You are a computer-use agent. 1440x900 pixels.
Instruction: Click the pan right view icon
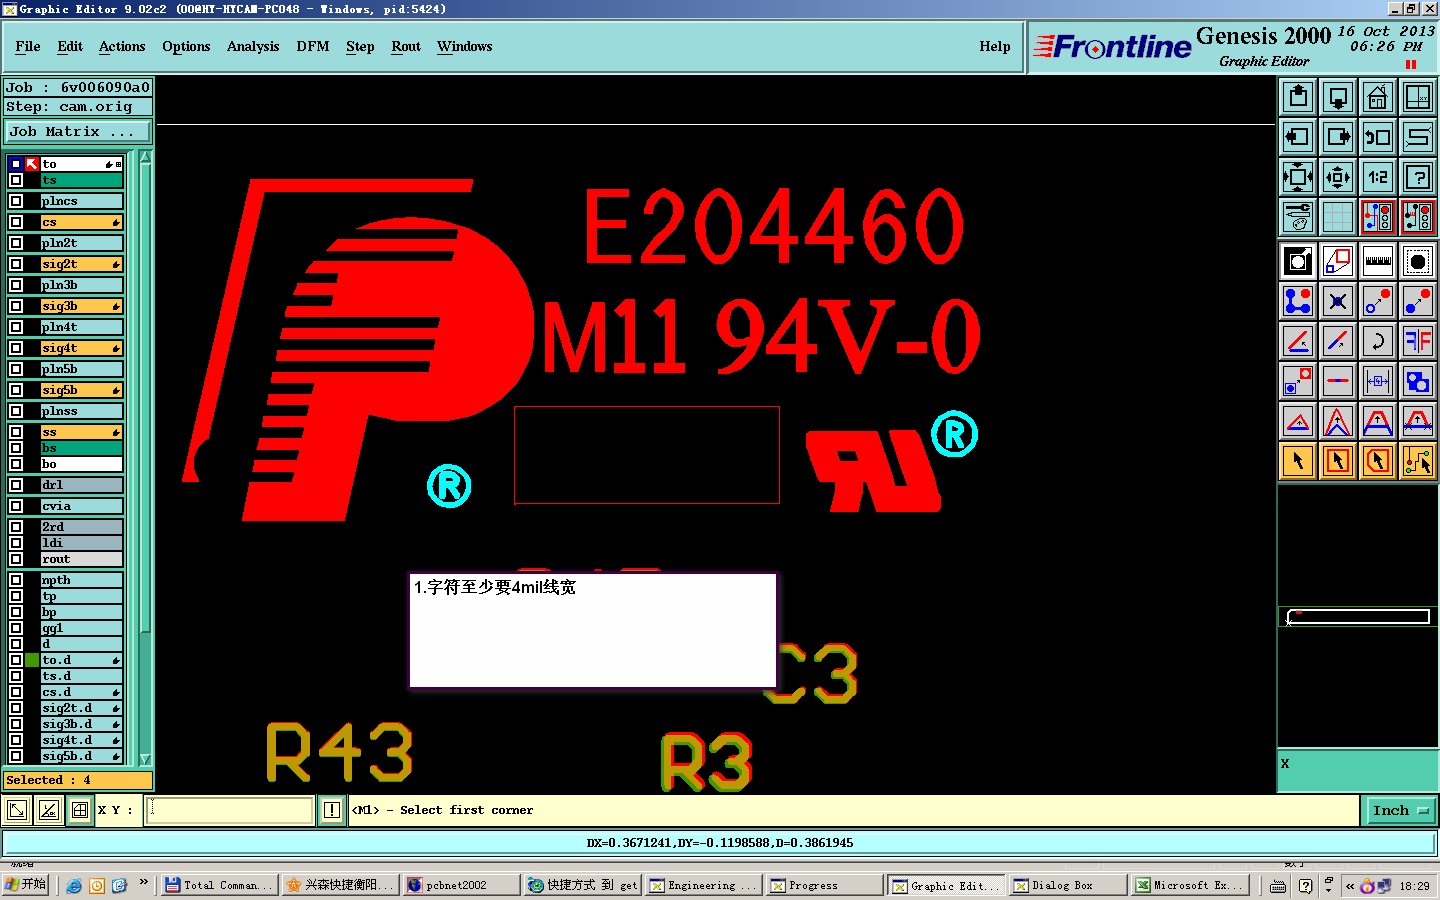[1338, 137]
